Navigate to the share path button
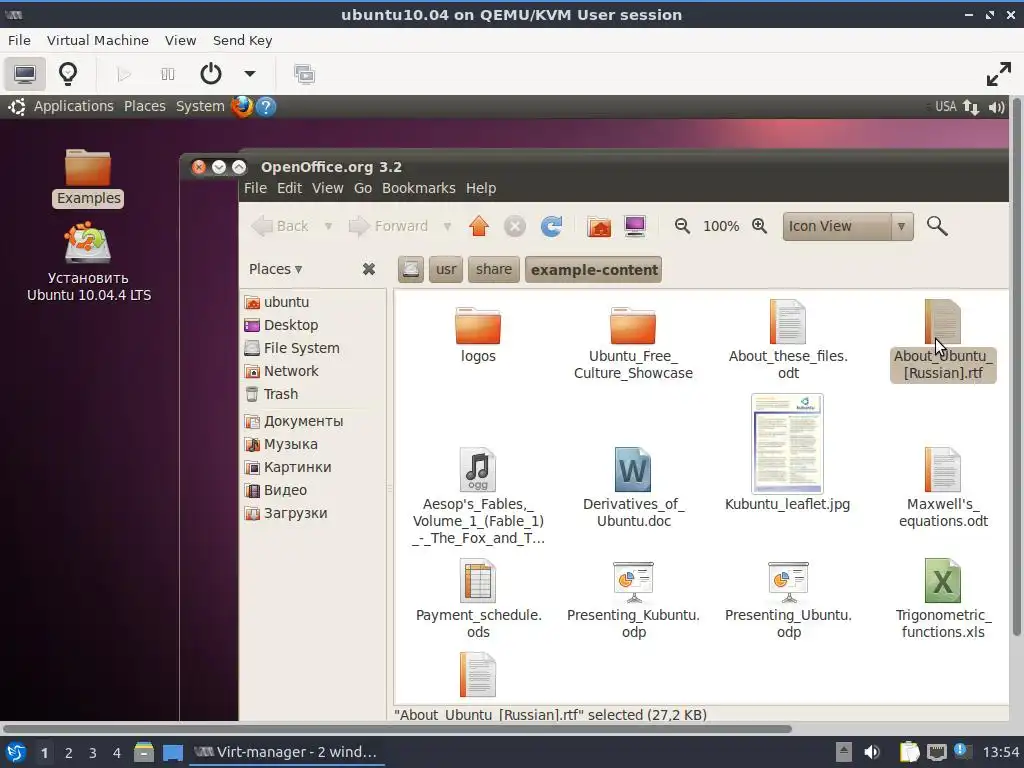 (494, 269)
